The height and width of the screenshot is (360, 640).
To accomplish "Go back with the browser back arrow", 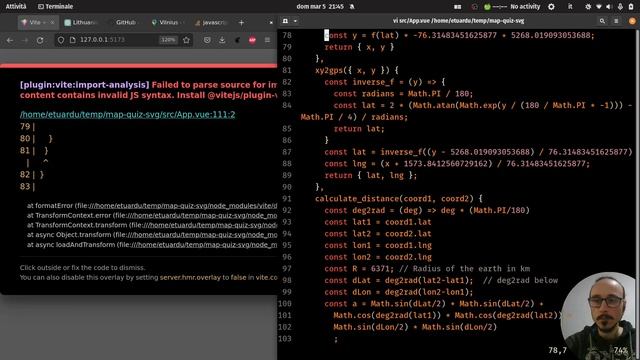I will 10,40.
